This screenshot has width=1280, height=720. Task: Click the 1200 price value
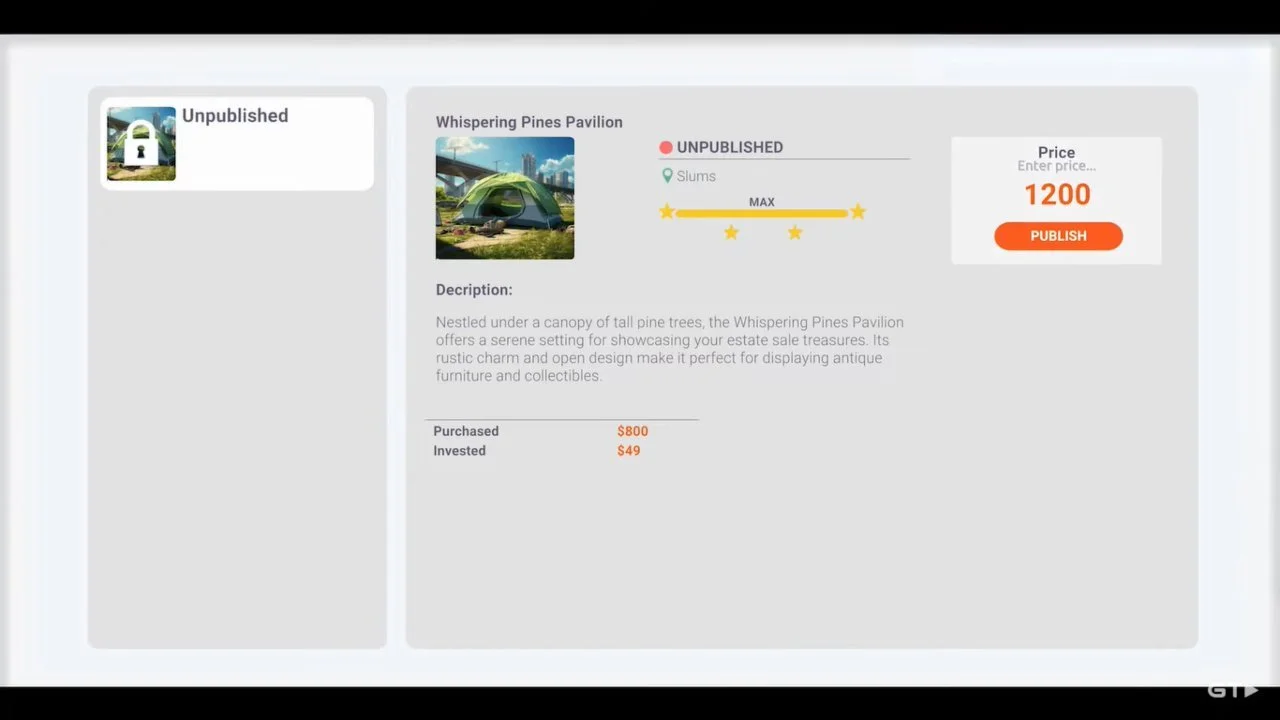(1056, 194)
